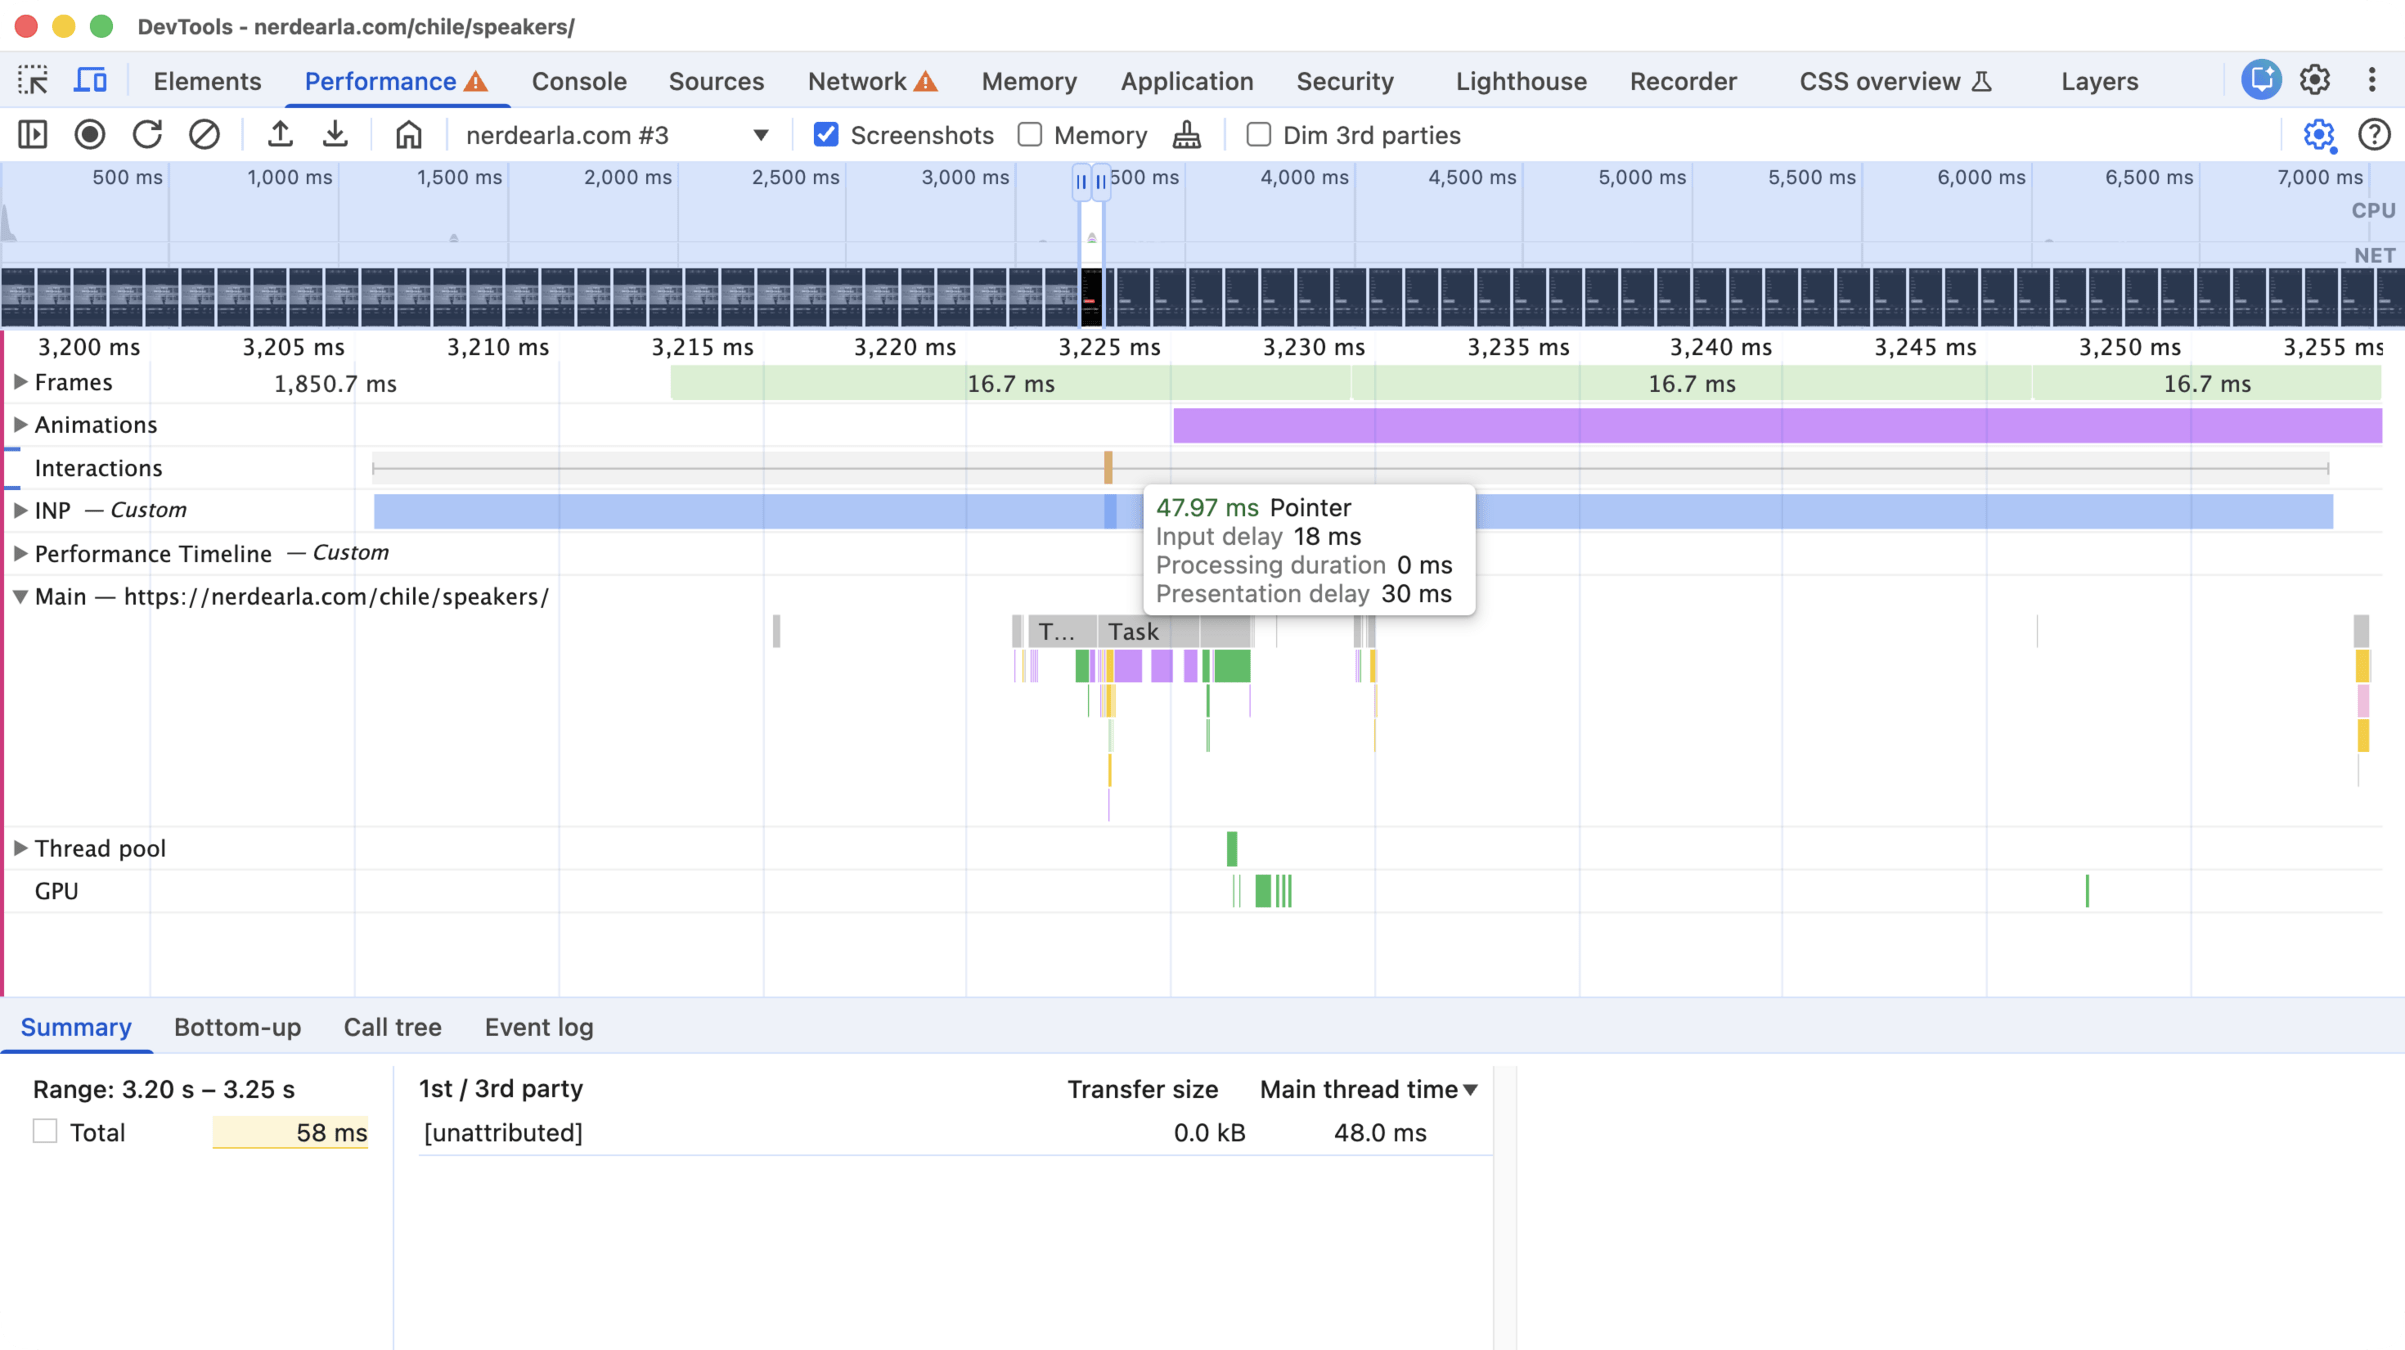This screenshot has width=2405, height=1350.
Task: Select the Task block in Main track
Action: point(1134,632)
